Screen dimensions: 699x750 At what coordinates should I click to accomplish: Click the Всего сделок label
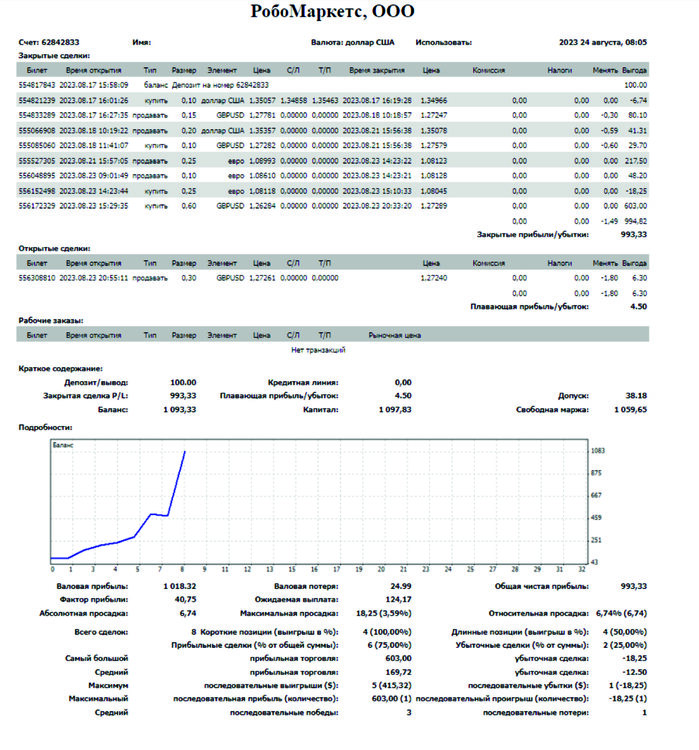click(x=101, y=632)
